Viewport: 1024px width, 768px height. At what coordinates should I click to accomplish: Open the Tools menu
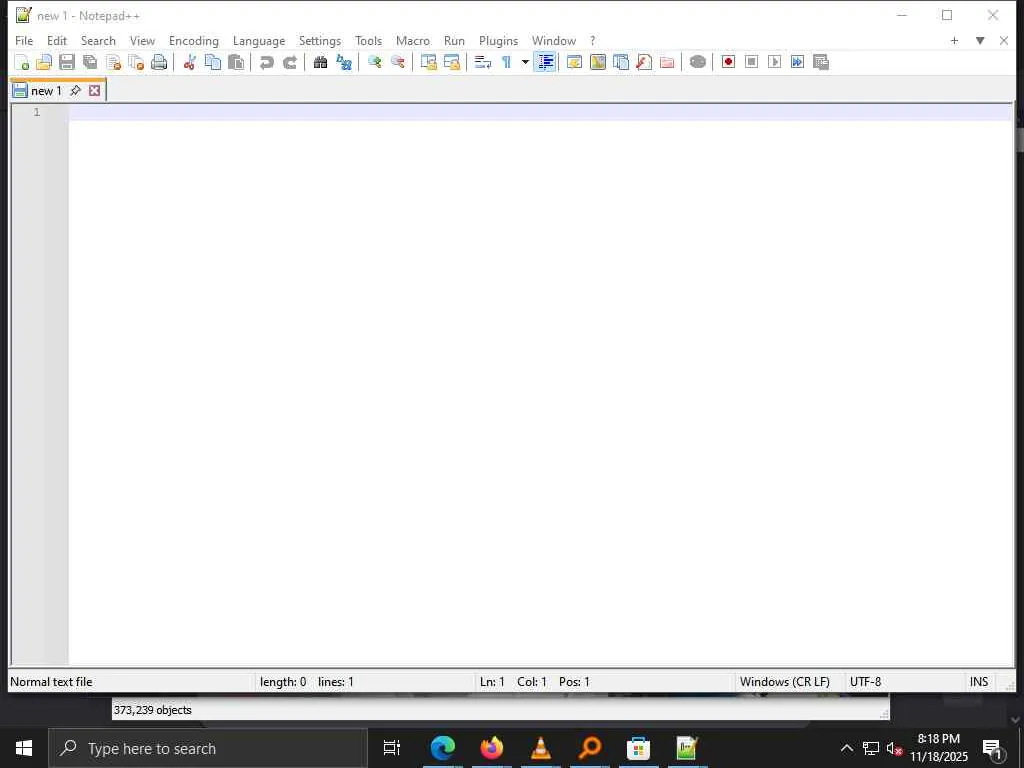click(x=368, y=40)
